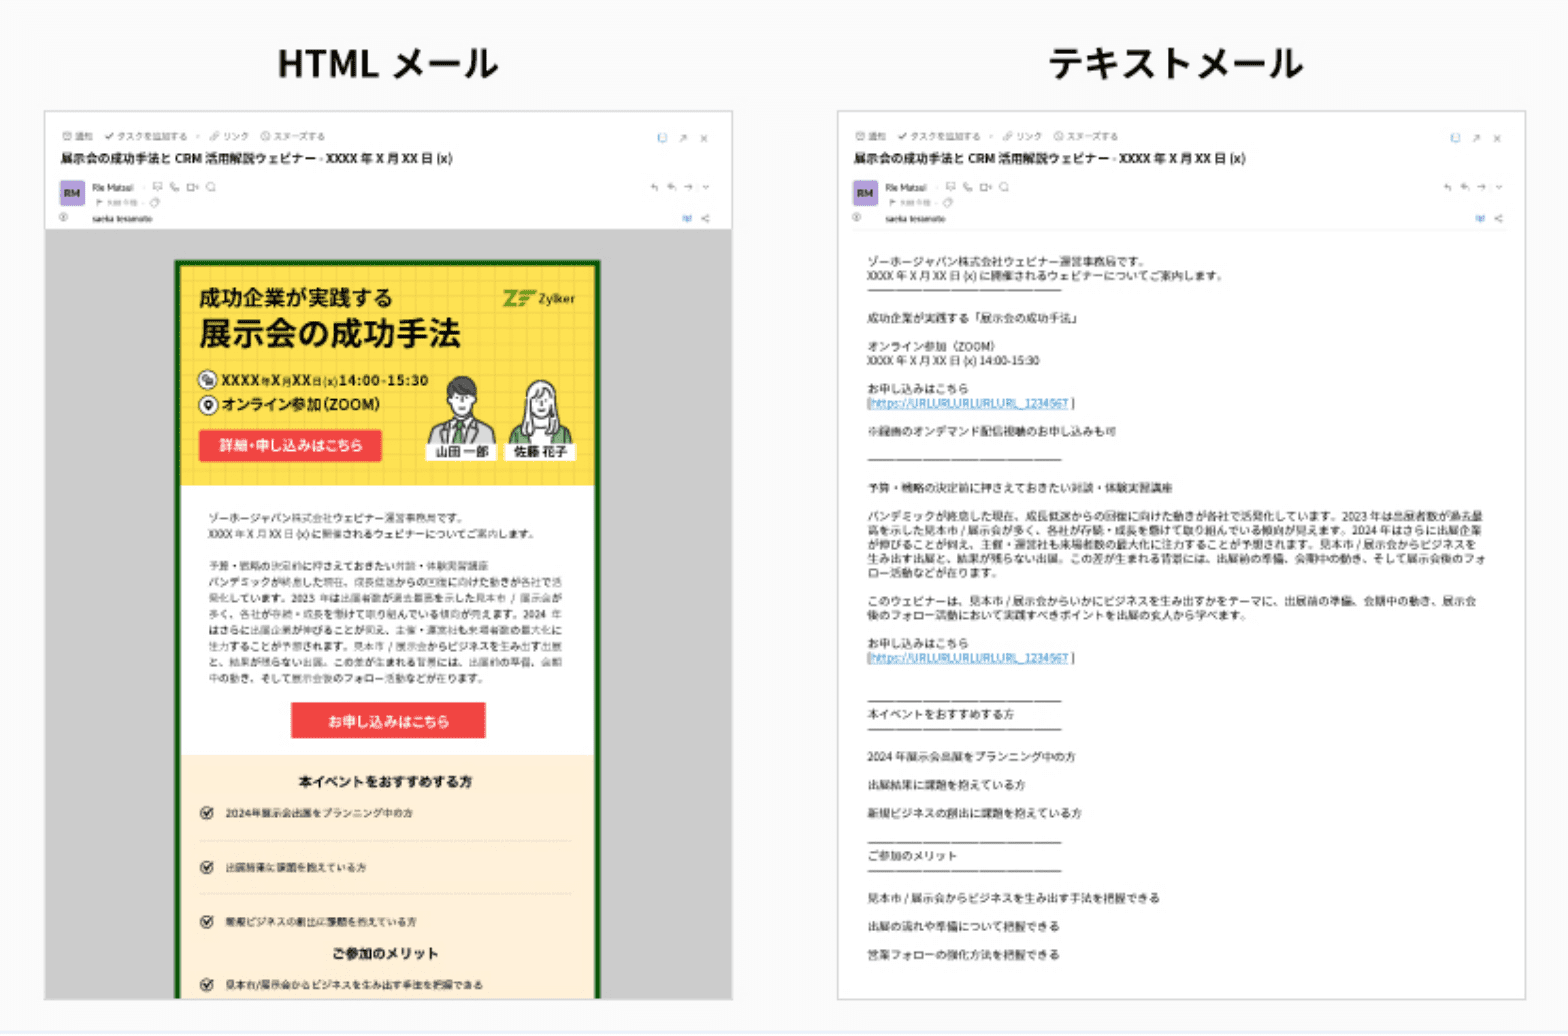
Task: Click the red お申し込みはこちら button in HTML mail body
Action: pyautogui.click(x=388, y=721)
